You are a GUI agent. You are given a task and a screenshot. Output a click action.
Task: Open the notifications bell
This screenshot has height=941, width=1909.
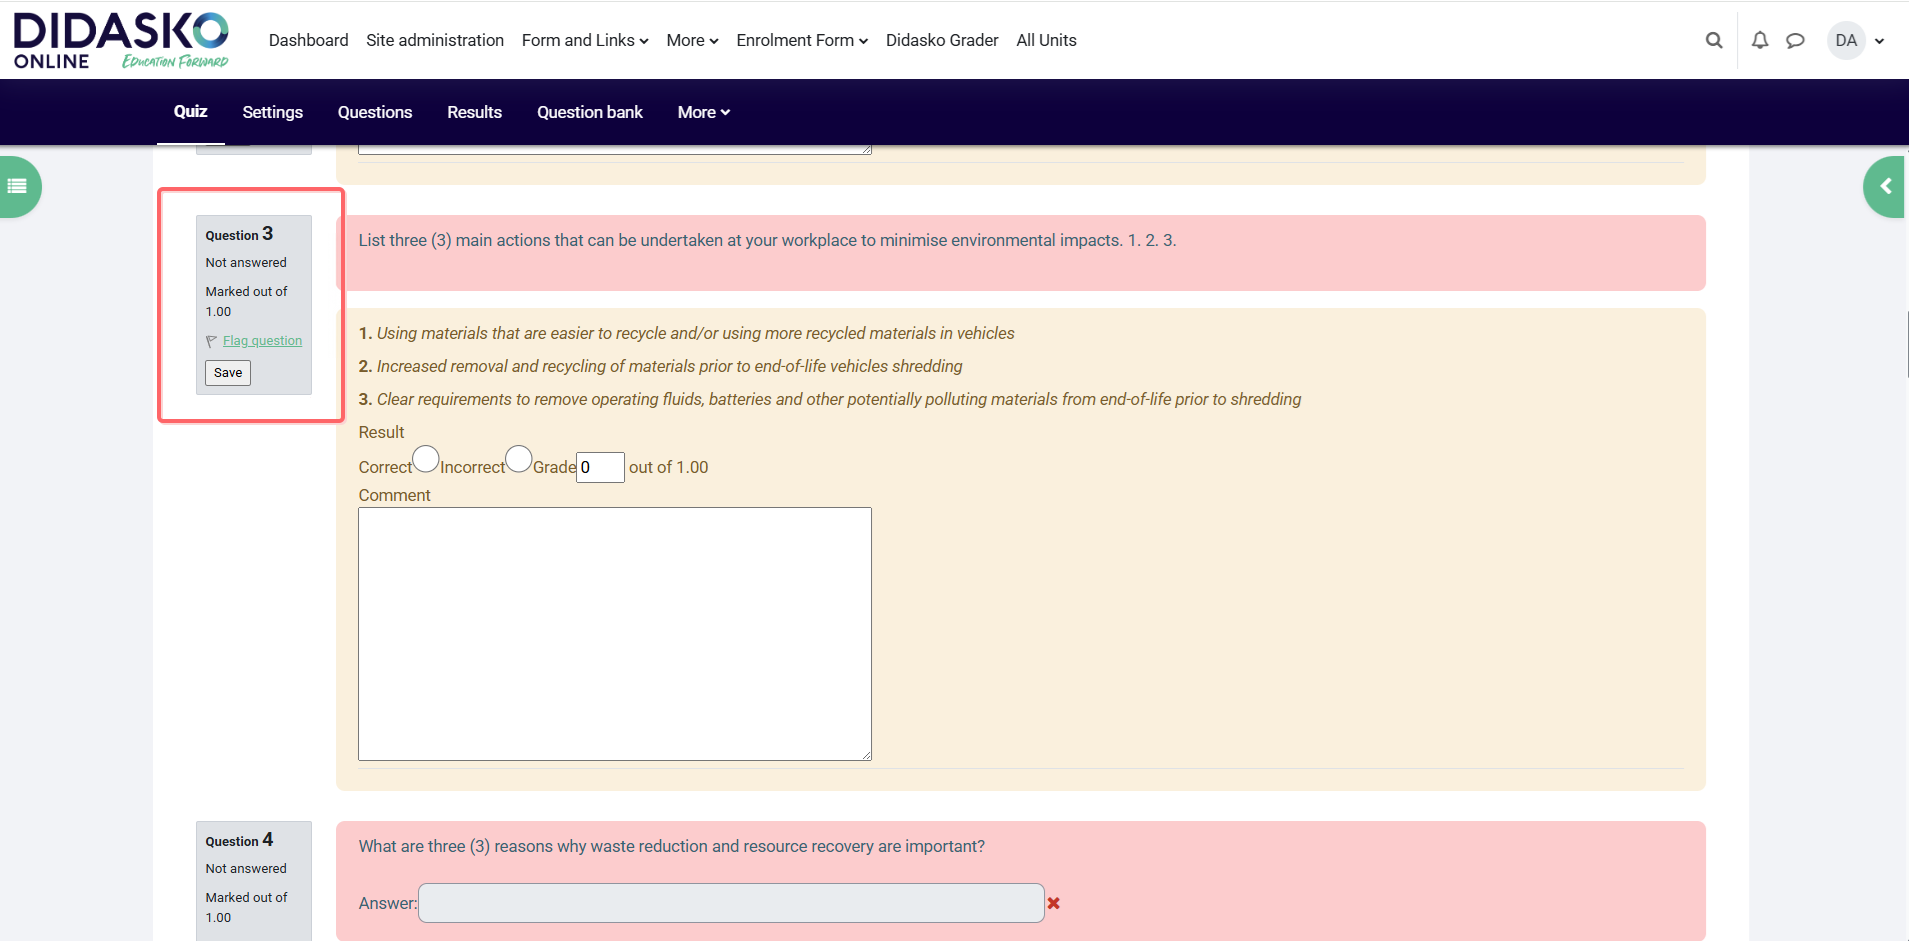click(1759, 41)
